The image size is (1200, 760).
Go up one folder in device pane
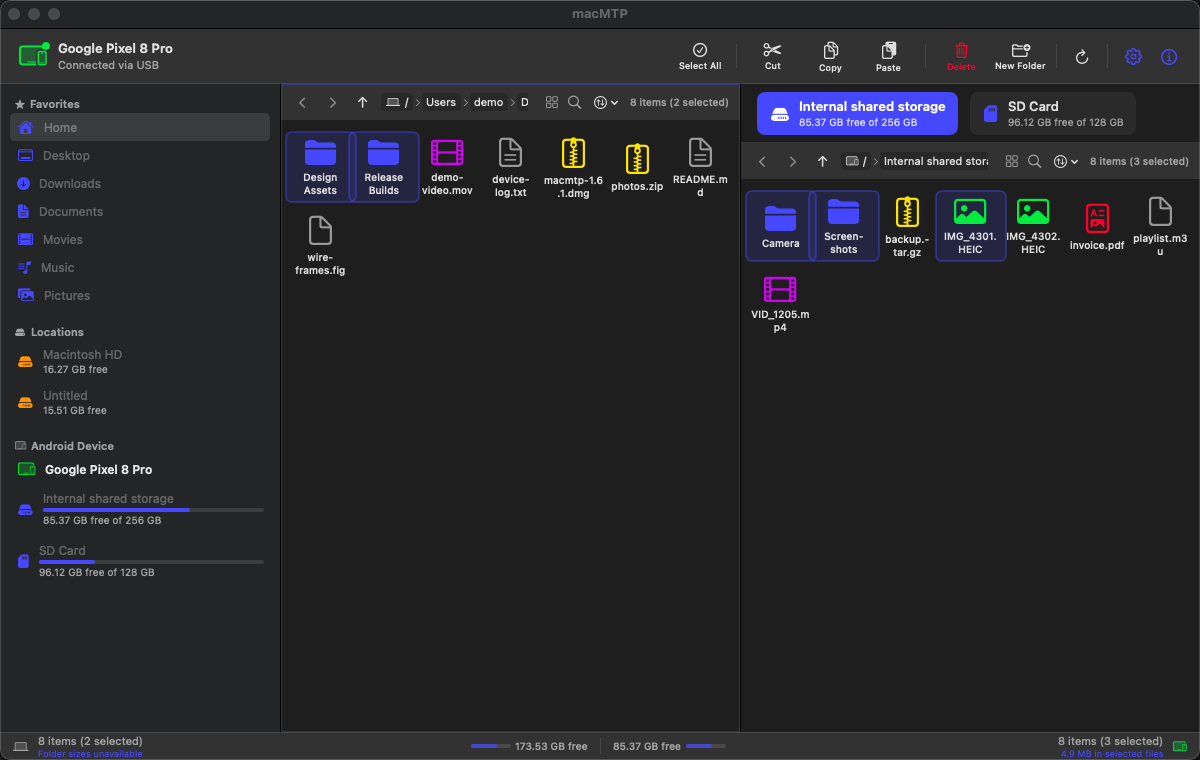coord(822,161)
